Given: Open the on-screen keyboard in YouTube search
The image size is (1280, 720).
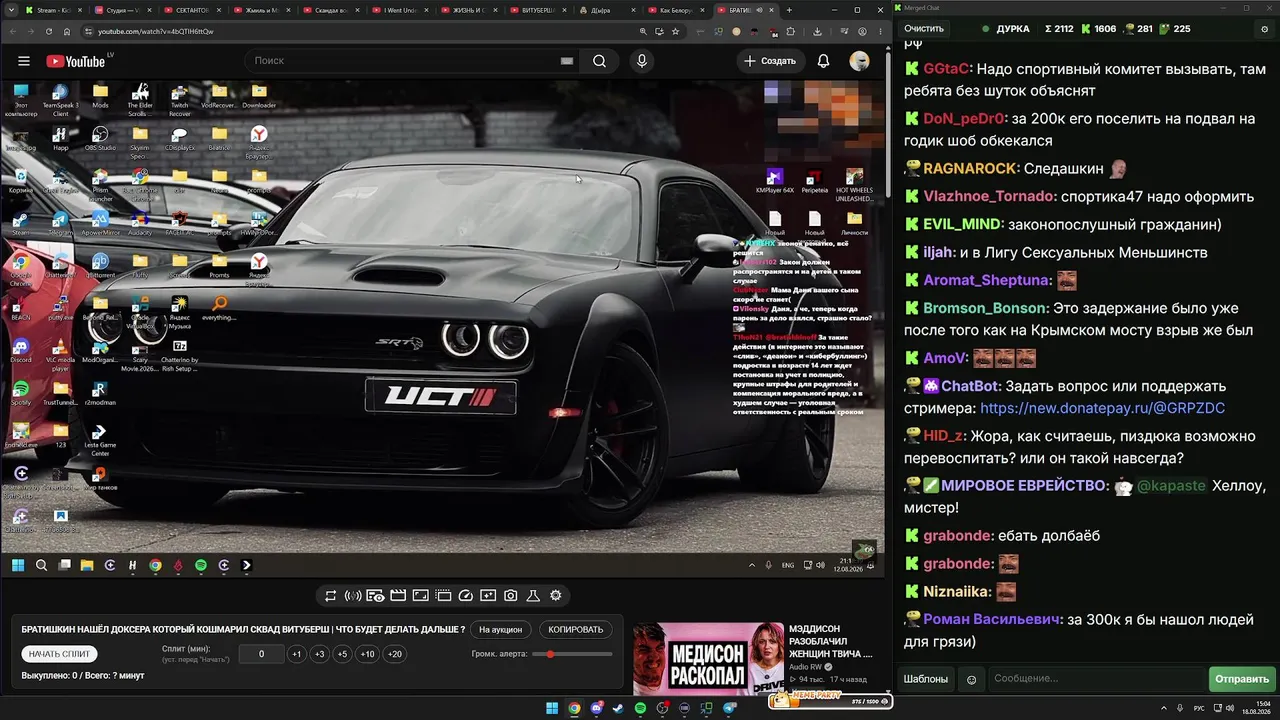Looking at the screenshot, I should 567,61.
